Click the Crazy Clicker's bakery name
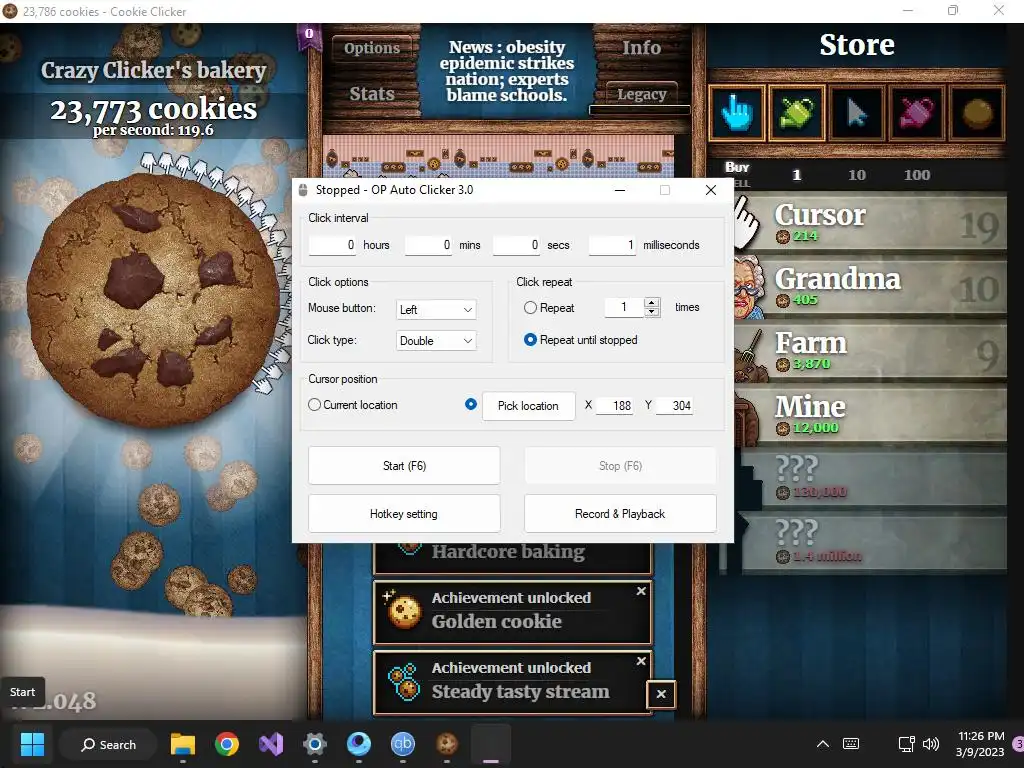 click(x=153, y=71)
